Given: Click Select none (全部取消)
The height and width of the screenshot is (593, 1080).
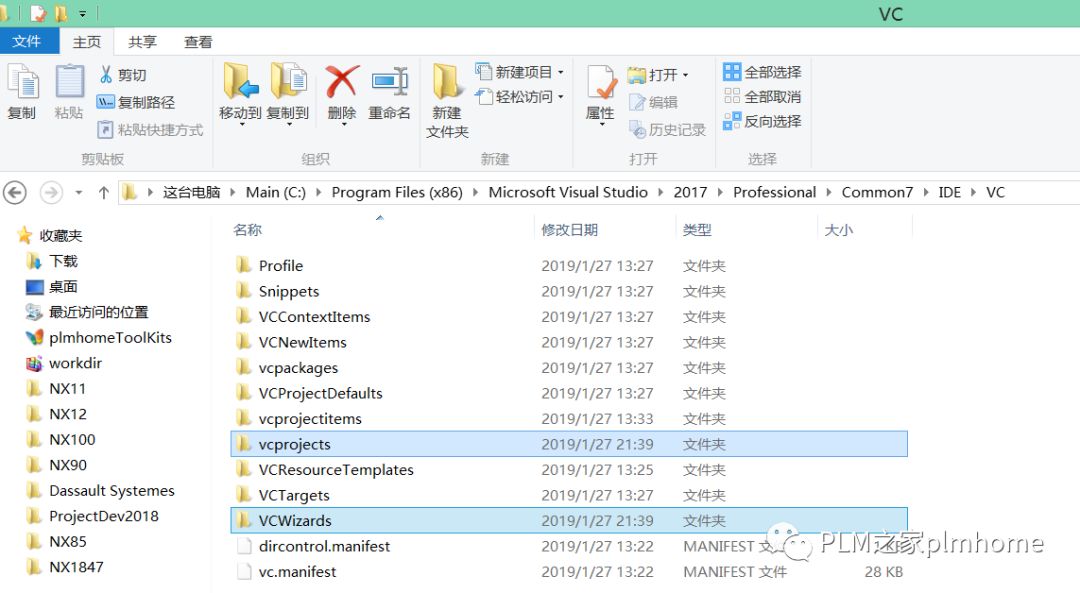Looking at the screenshot, I should [762, 96].
